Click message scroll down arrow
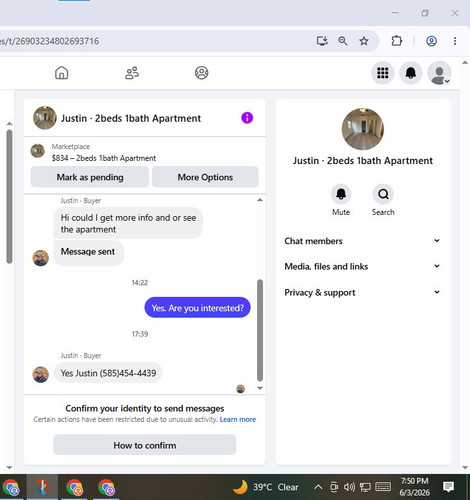The height and width of the screenshot is (500, 470). [260, 388]
